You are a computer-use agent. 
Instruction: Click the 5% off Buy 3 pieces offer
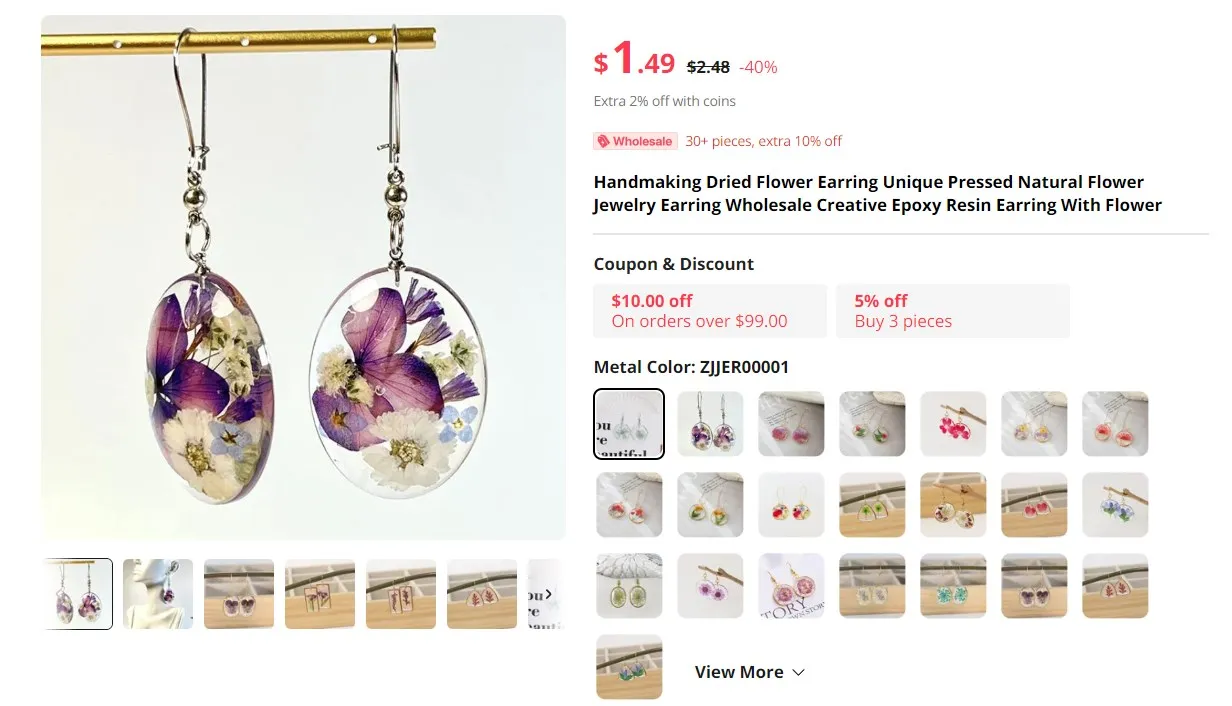click(953, 311)
